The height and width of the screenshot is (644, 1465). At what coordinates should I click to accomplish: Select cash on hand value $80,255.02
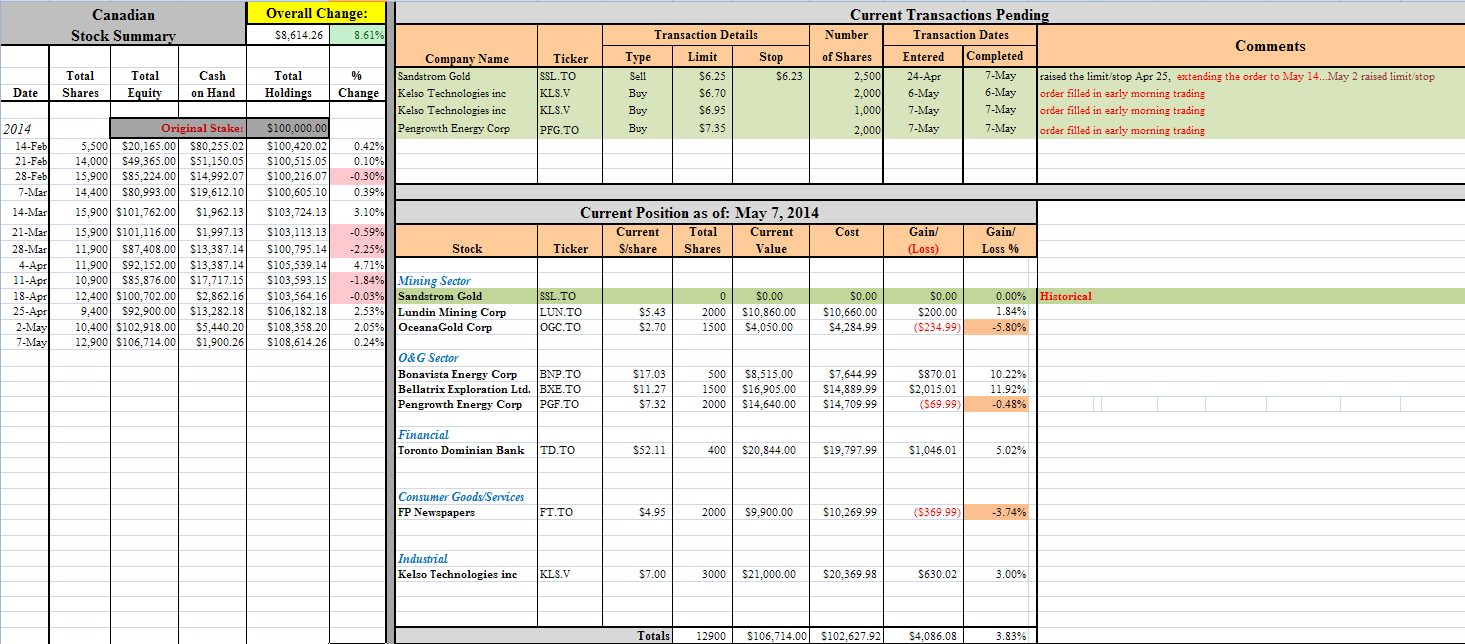[212, 145]
